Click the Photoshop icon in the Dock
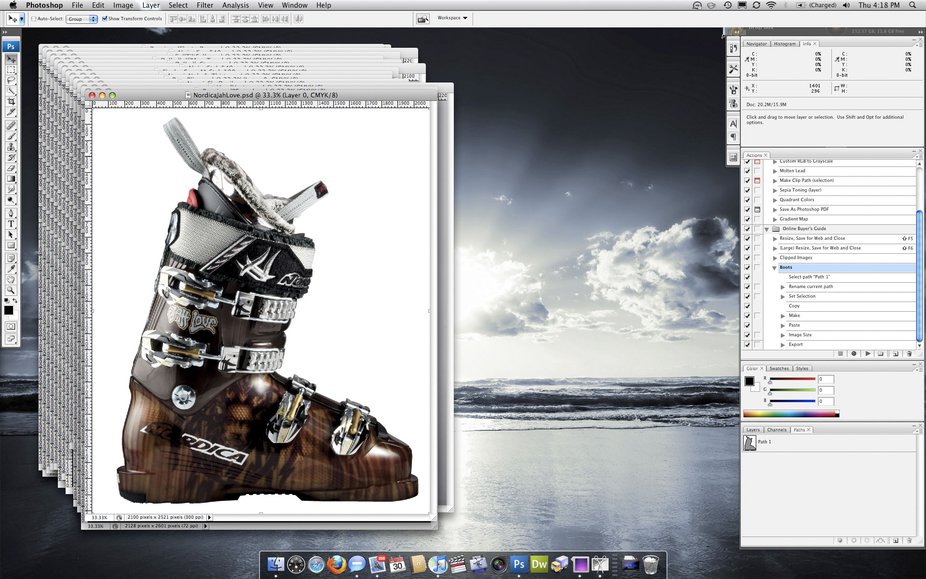Image resolution: width=926 pixels, height=579 pixels. click(519, 564)
